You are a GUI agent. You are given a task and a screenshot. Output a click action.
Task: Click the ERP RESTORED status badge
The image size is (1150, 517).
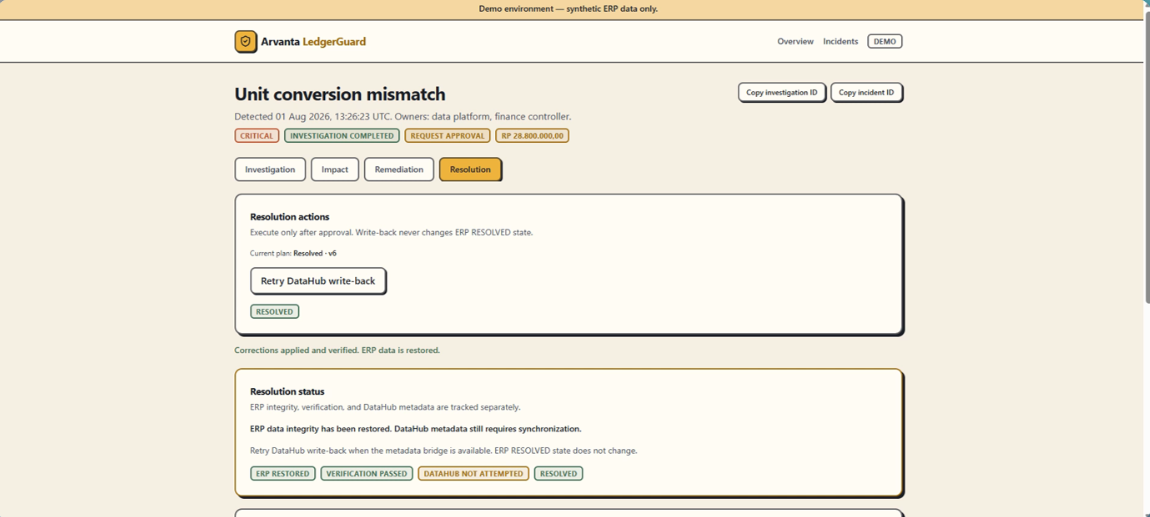(x=283, y=474)
